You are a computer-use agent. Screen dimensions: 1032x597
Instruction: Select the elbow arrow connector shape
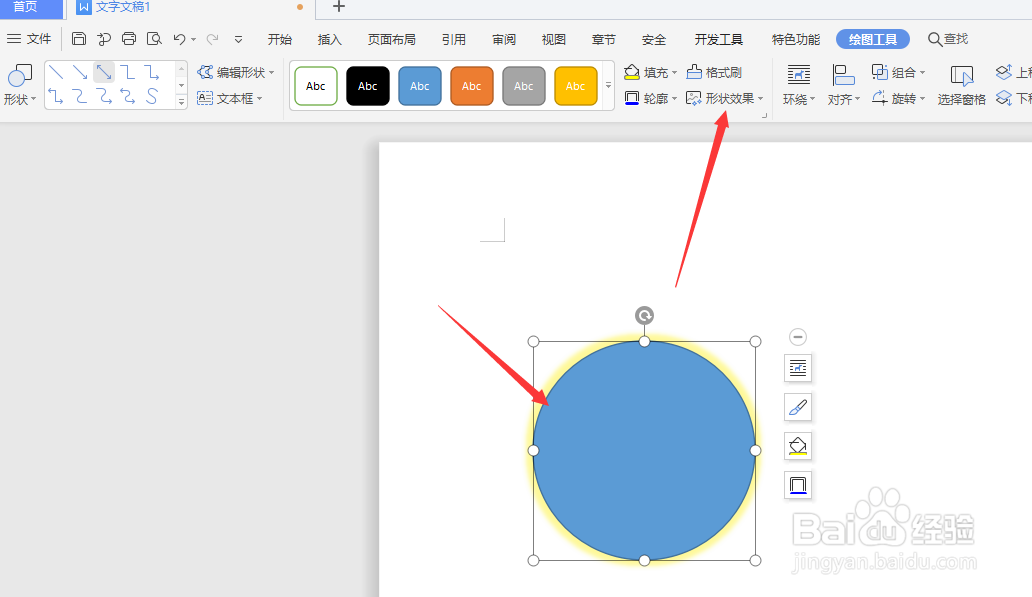point(151,72)
